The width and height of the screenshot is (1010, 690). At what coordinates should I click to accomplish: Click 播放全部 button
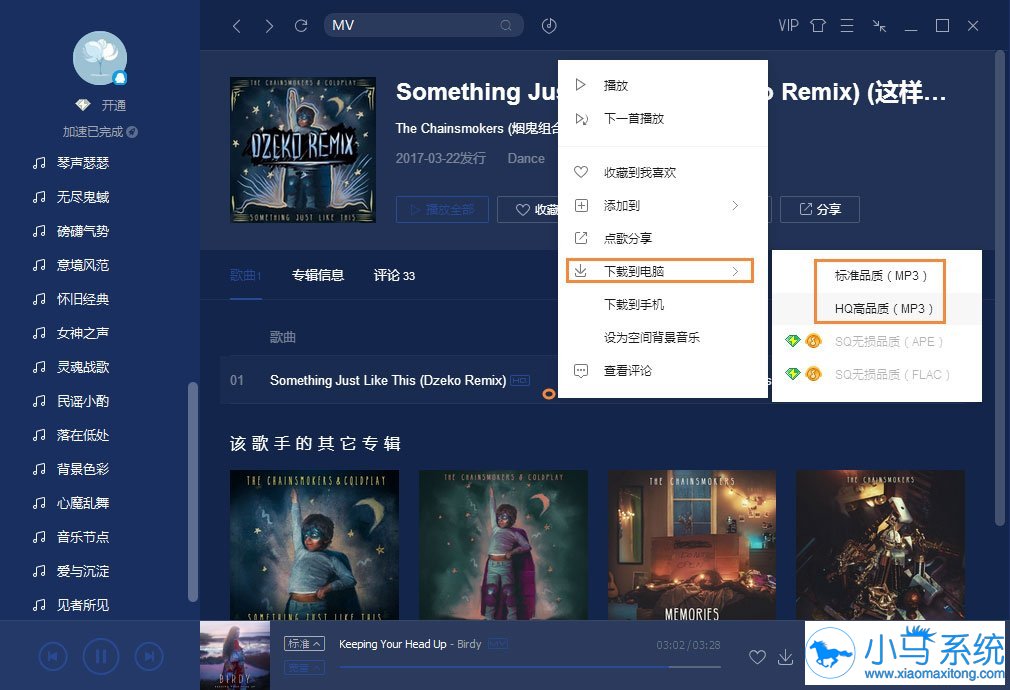[x=442, y=209]
